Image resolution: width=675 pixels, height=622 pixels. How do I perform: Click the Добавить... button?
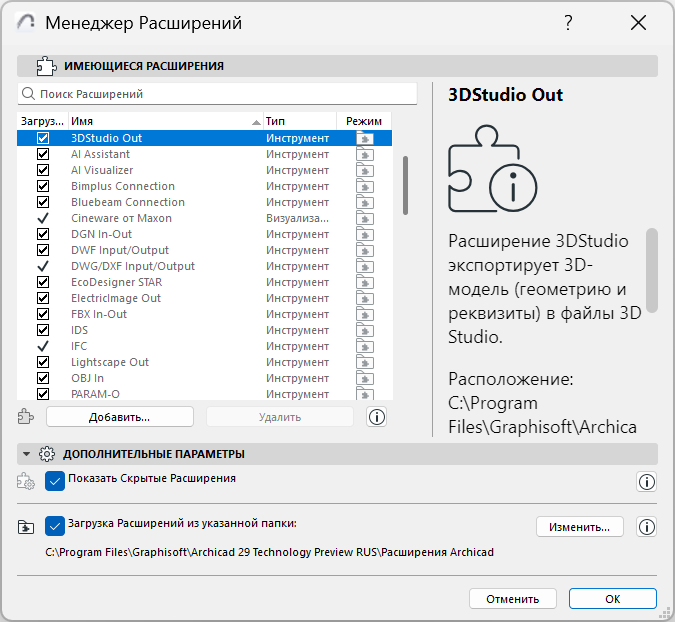(120, 417)
